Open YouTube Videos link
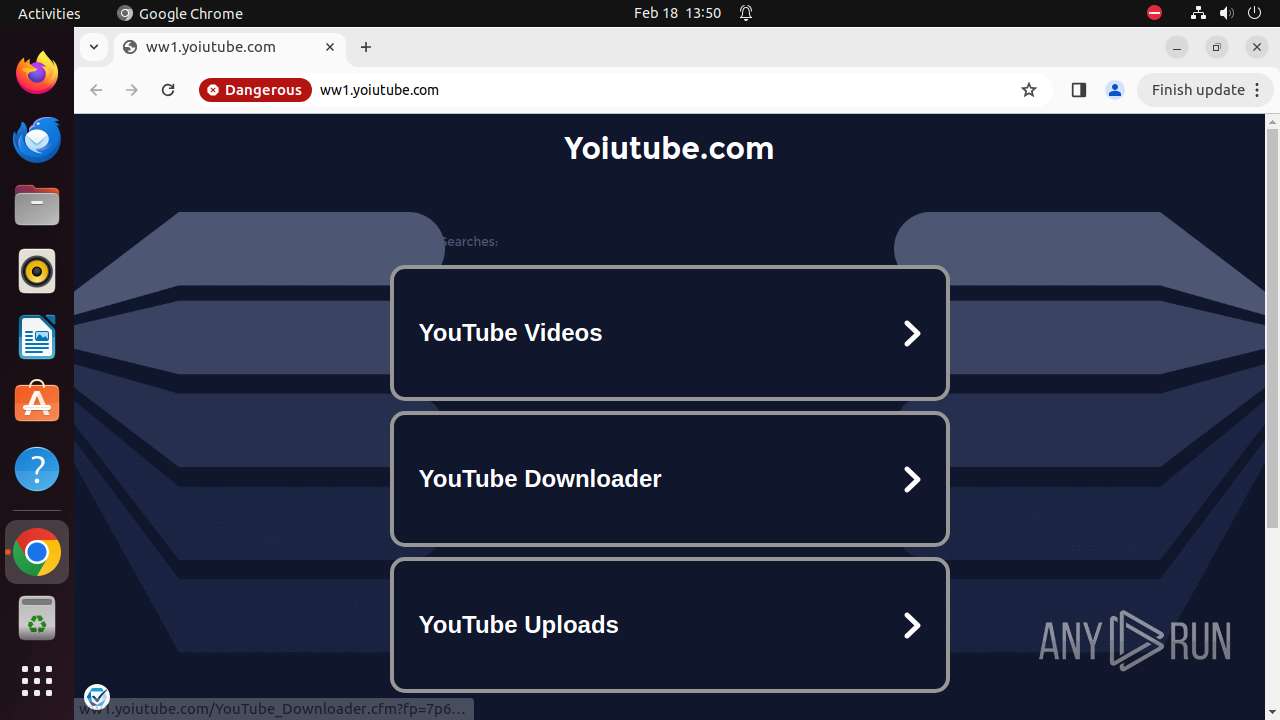 (x=669, y=333)
